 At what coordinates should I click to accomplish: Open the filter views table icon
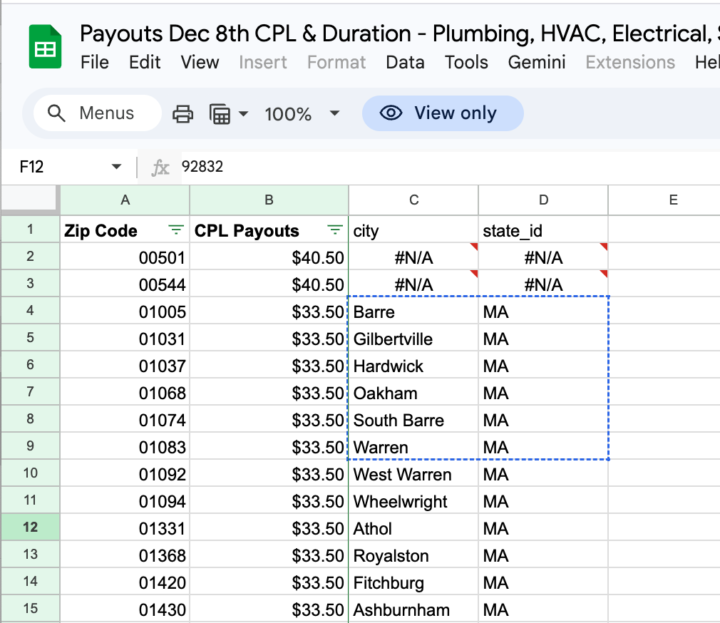(x=220, y=114)
